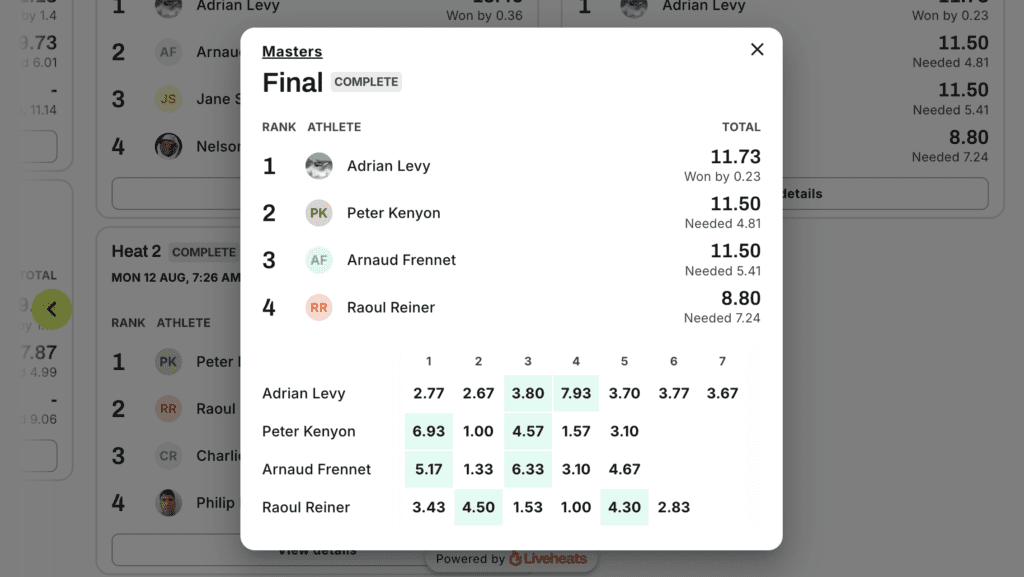The height and width of the screenshot is (577, 1024).
Task: Click Raoul Reiner's RR initials badge
Action: coord(318,307)
